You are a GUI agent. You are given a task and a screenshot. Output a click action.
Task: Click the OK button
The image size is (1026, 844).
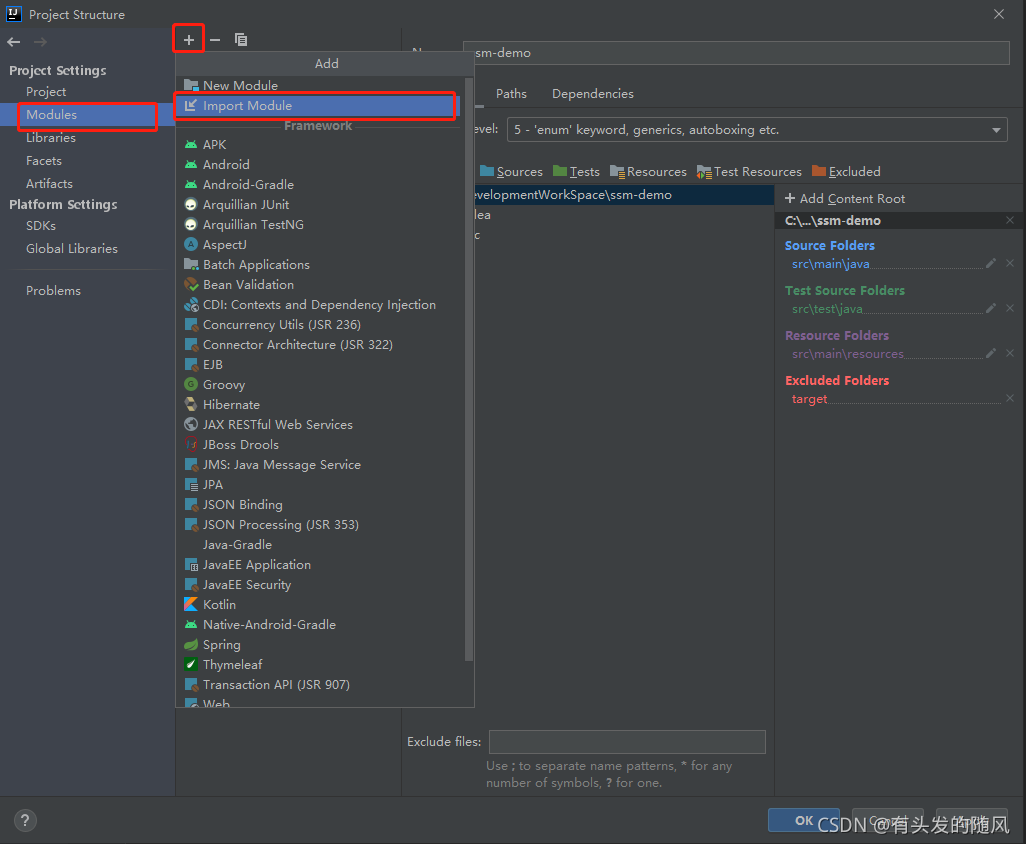(804, 820)
